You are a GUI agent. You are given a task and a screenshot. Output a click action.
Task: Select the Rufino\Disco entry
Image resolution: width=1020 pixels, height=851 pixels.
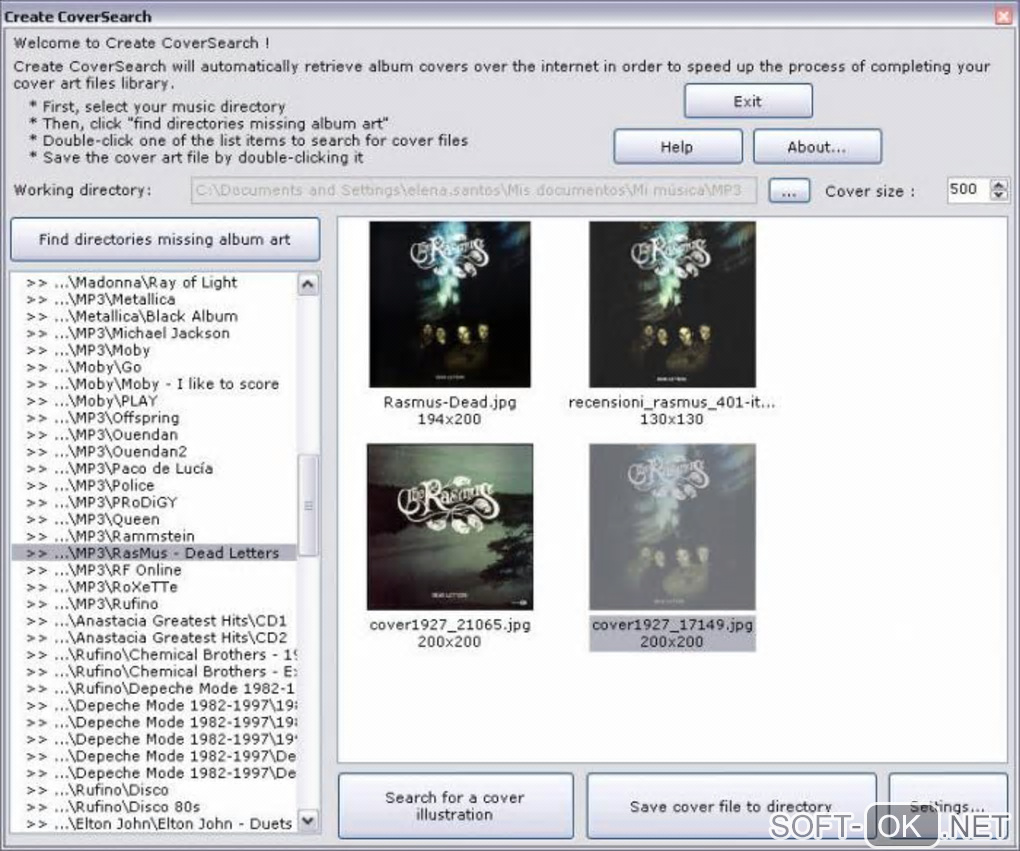pos(154,790)
